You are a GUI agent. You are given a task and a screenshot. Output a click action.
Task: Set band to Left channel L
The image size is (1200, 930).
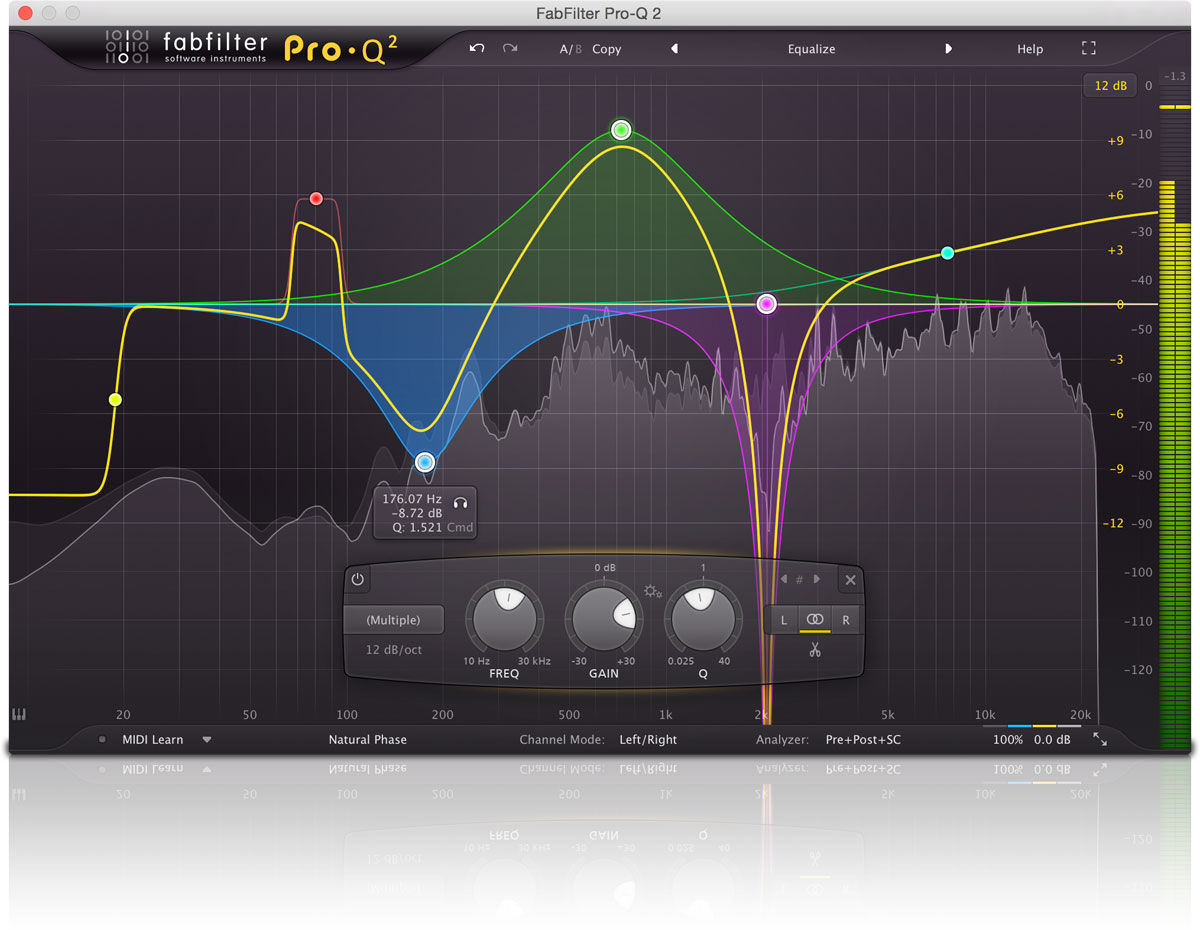pyautogui.click(x=784, y=620)
